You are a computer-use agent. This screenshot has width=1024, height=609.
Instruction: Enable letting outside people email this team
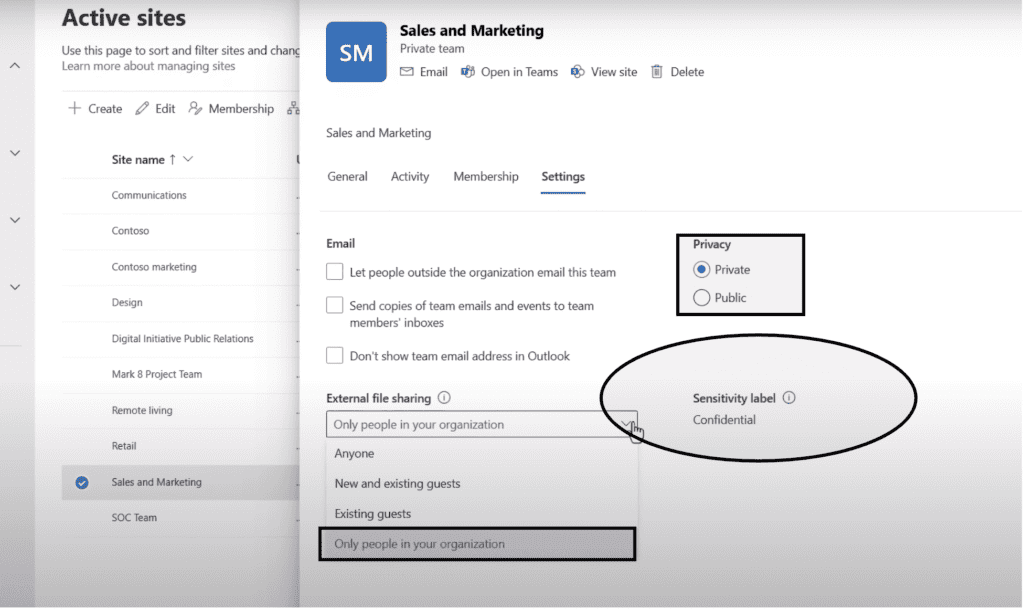coord(334,272)
